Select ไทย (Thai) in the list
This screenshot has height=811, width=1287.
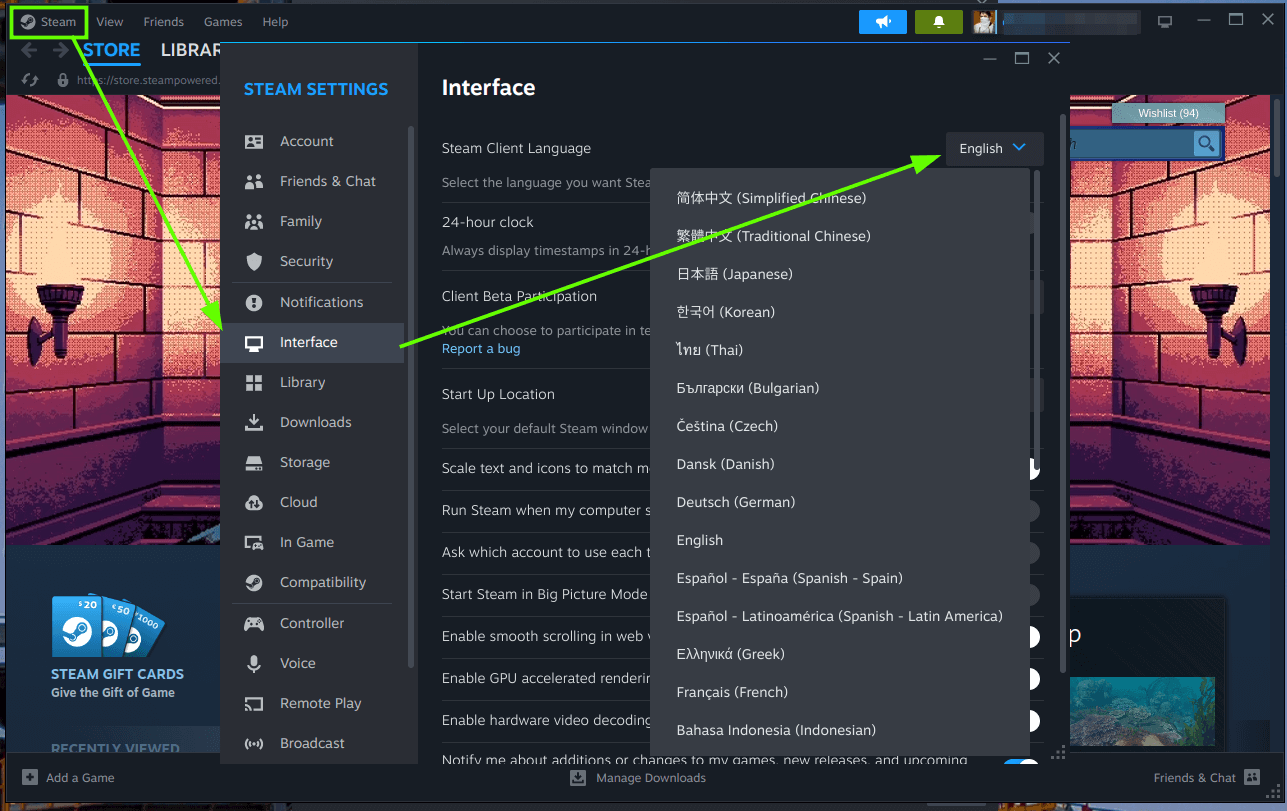(840, 350)
